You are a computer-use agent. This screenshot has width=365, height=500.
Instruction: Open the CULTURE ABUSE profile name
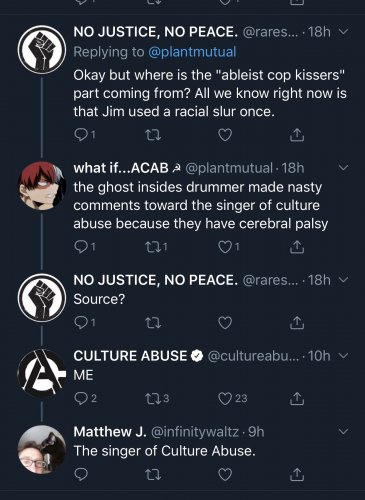point(130,356)
